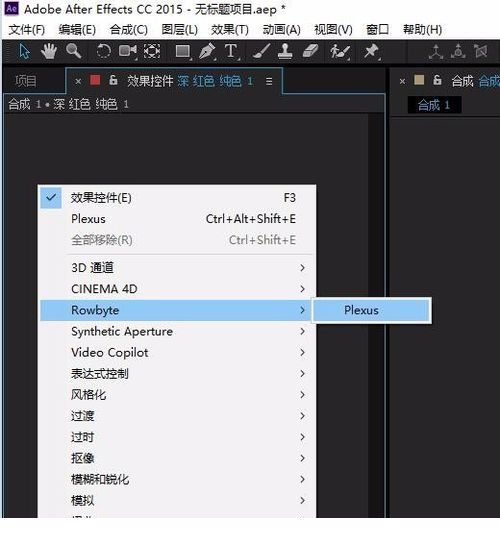Image resolution: width=500 pixels, height=538 pixels.
Task: Select the Pan Behind anchor point tool
Action: click(x=152, y=51)
